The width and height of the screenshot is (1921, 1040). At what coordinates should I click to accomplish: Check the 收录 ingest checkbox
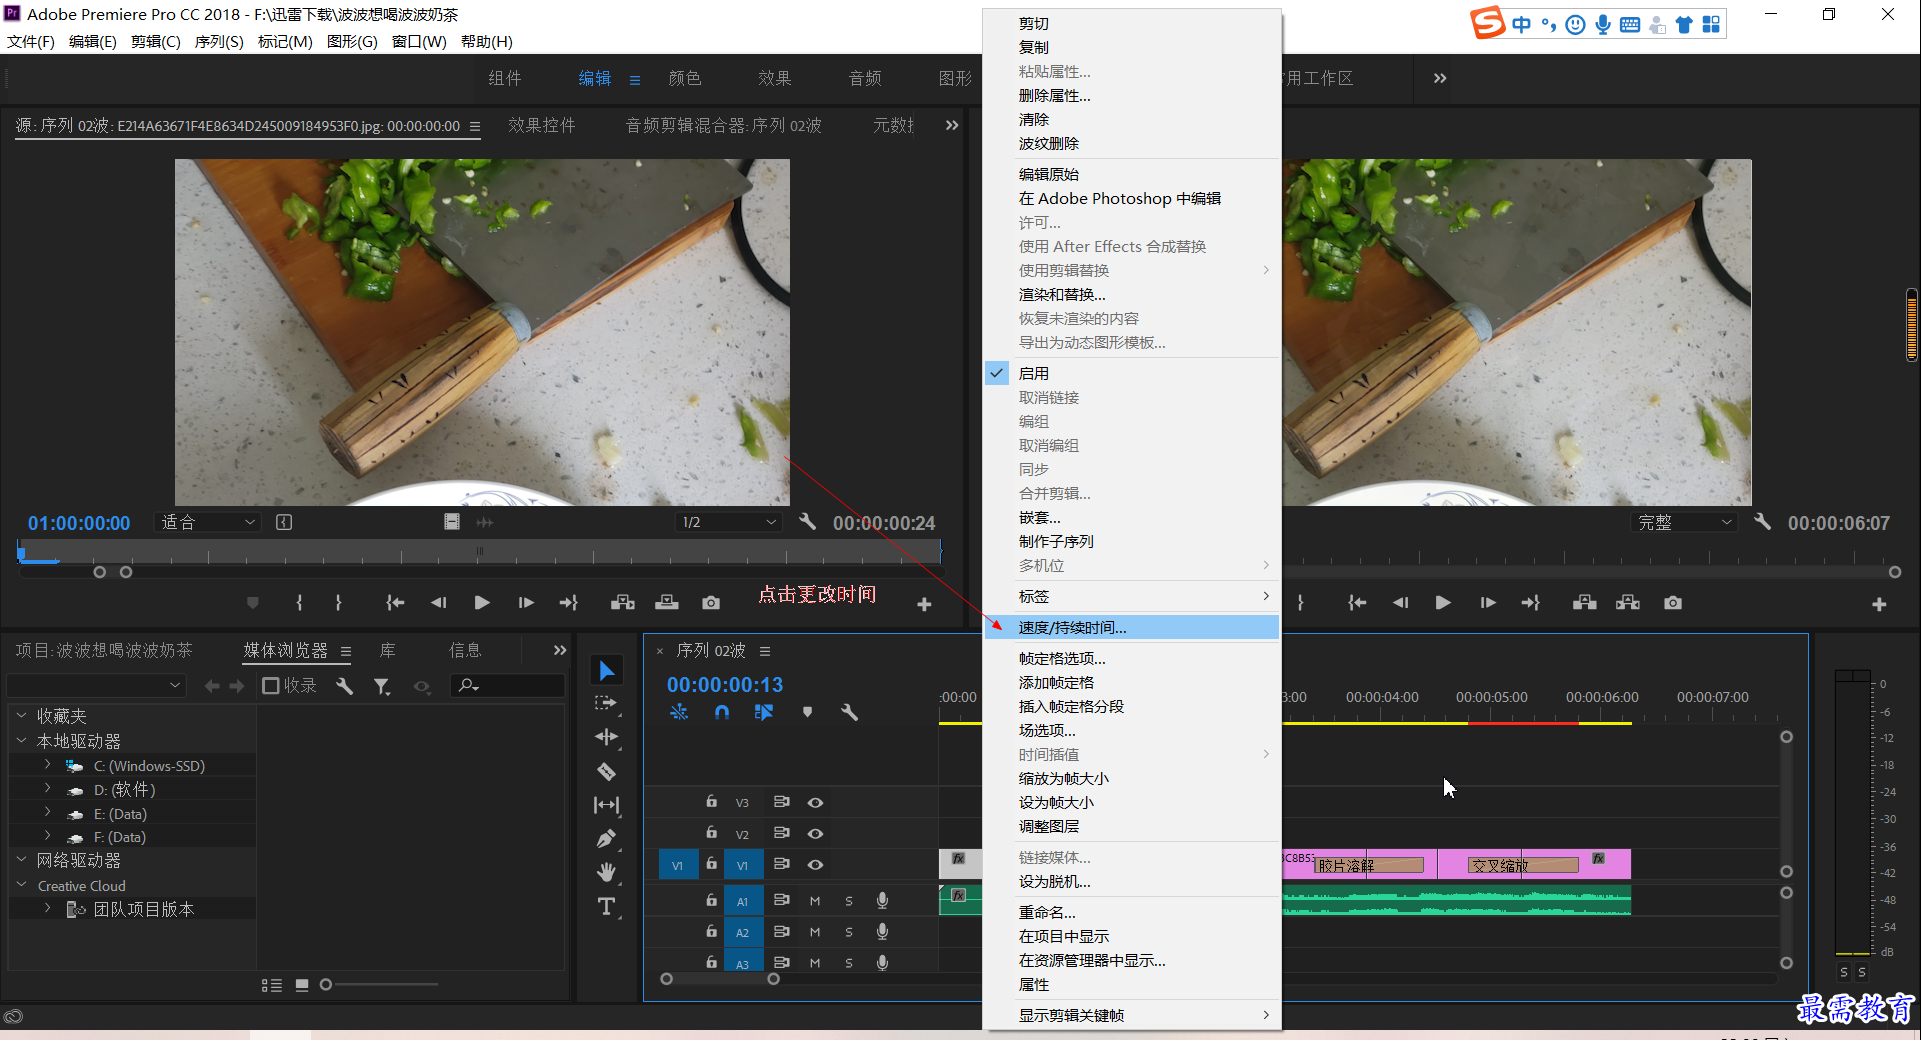(270, 686)
